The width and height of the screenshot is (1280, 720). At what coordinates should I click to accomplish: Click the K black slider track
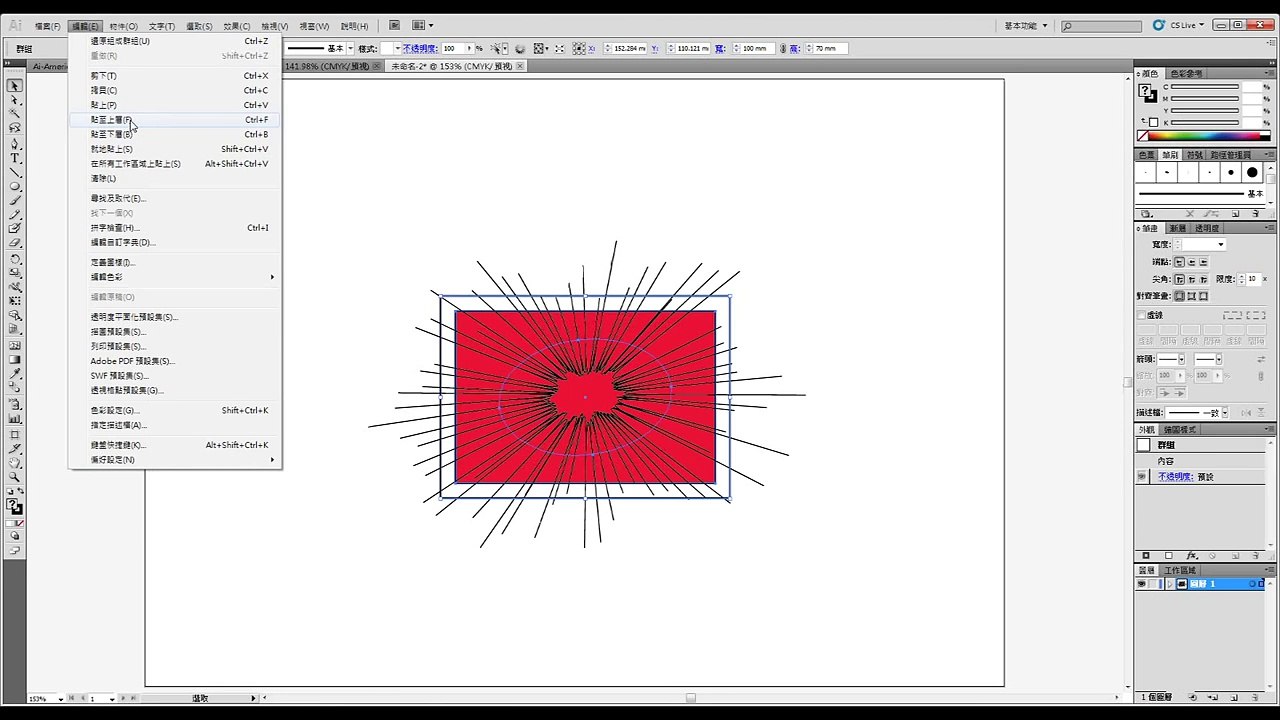pyautogui.click(x=1205, y=122)
